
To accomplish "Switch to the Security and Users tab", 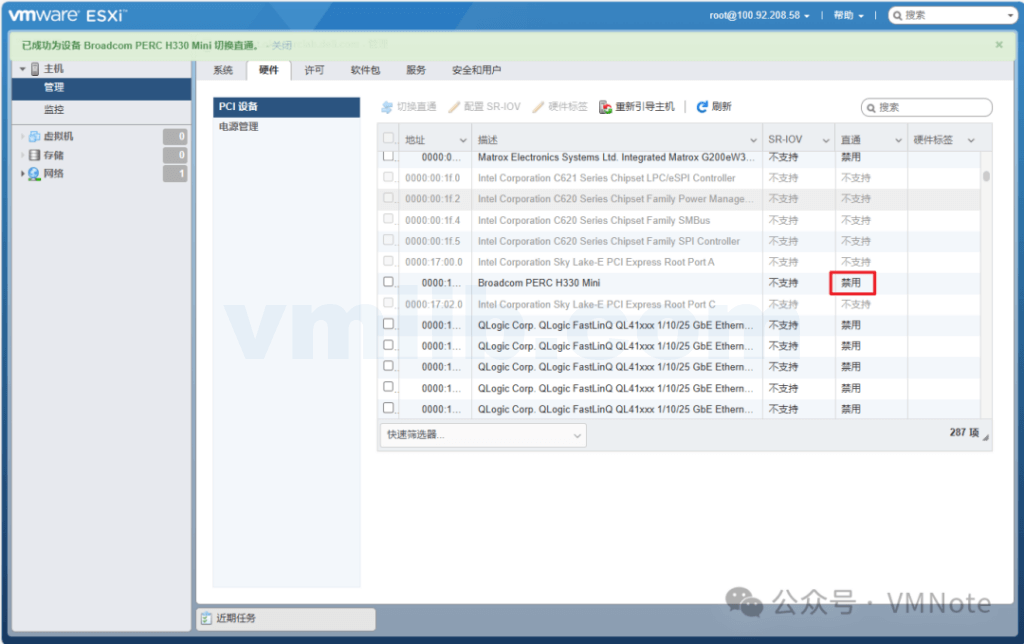I will 476,70.
